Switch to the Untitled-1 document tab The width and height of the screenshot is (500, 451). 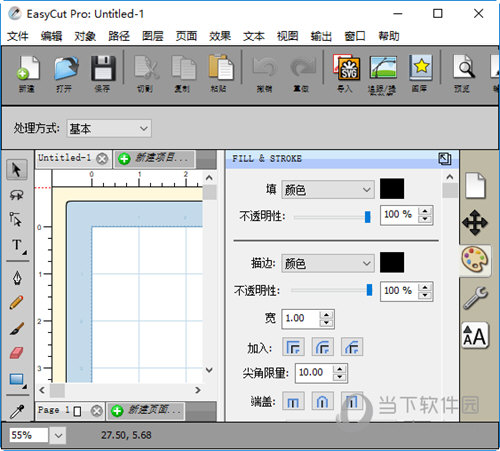(65, 158)
